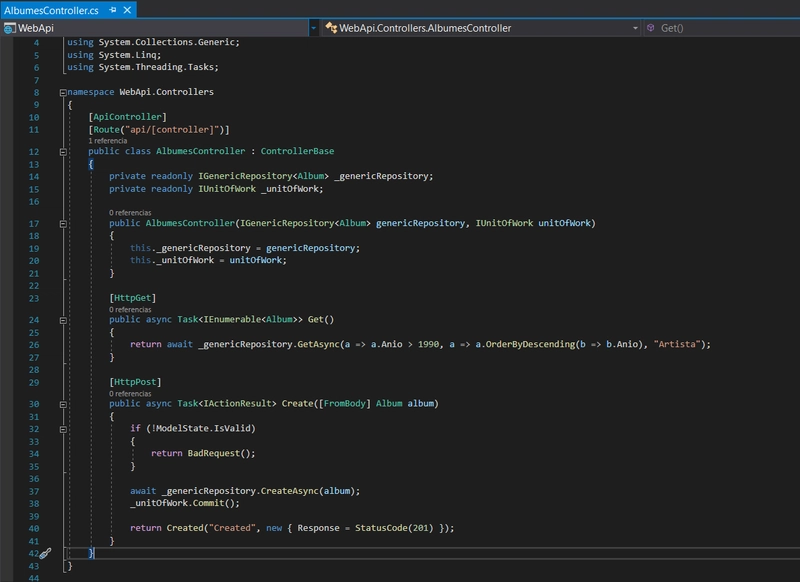Collapse the namespace WebApi.Controllers block
Image resolution: width=800 pixels, height=582 pixels.
63,92
